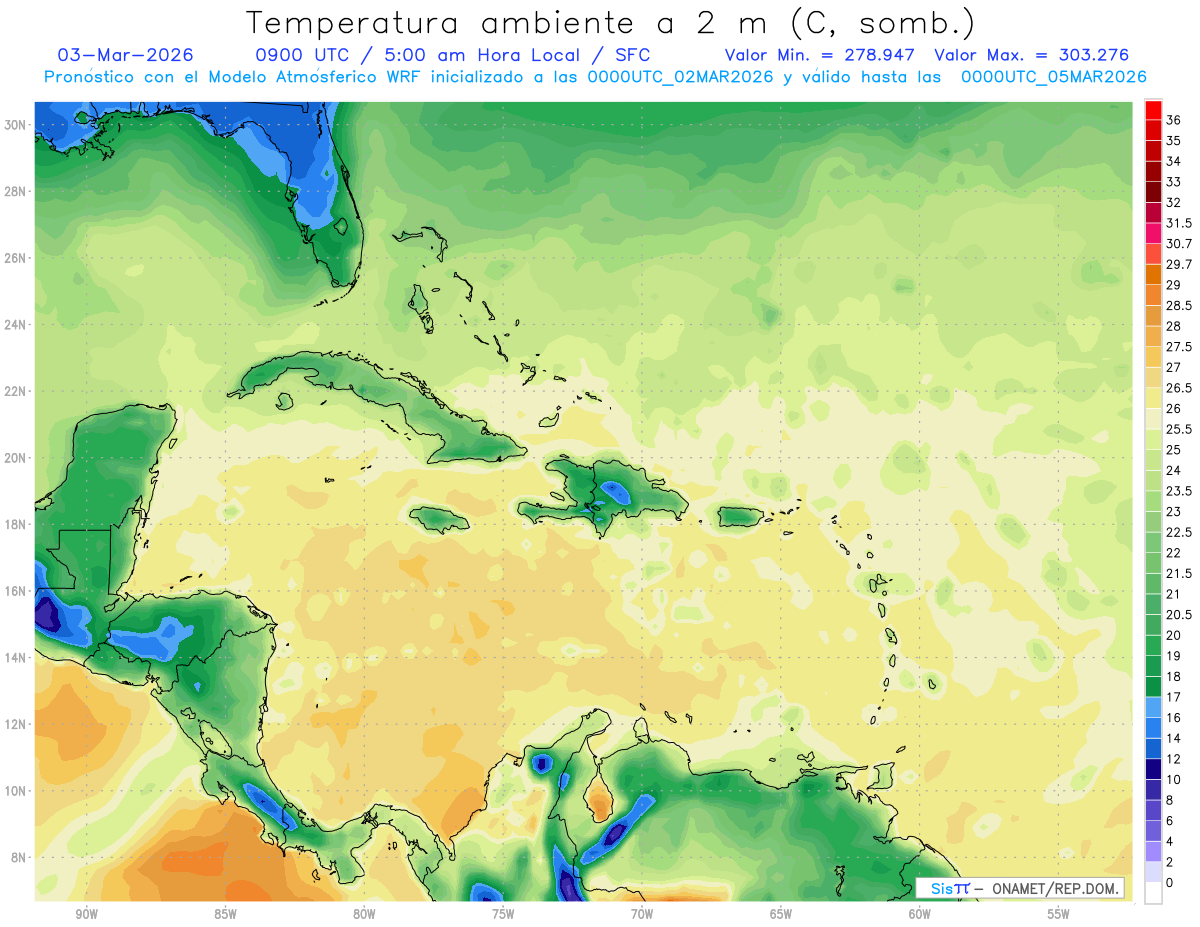
Task: Click the valid-until time '0000UTC_05MAR2026'
Action: pos(1053,77)
